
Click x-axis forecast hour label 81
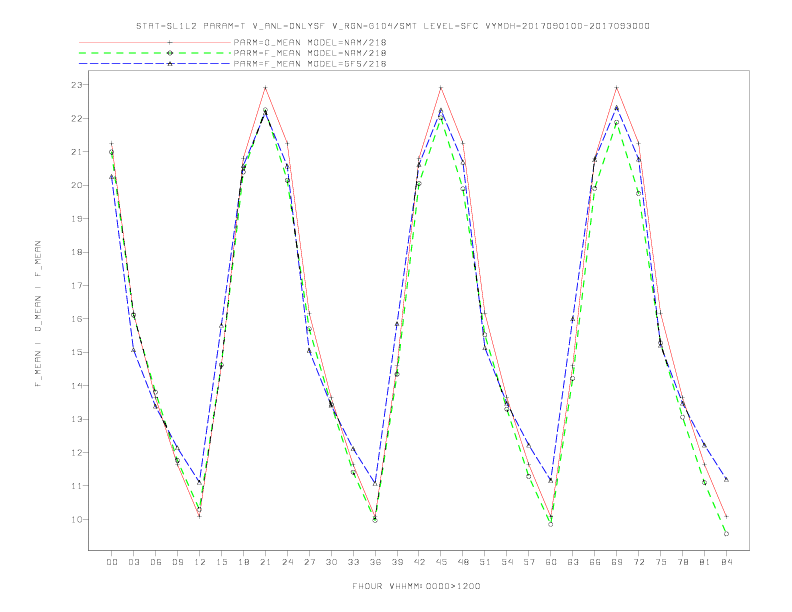point(705,562)
